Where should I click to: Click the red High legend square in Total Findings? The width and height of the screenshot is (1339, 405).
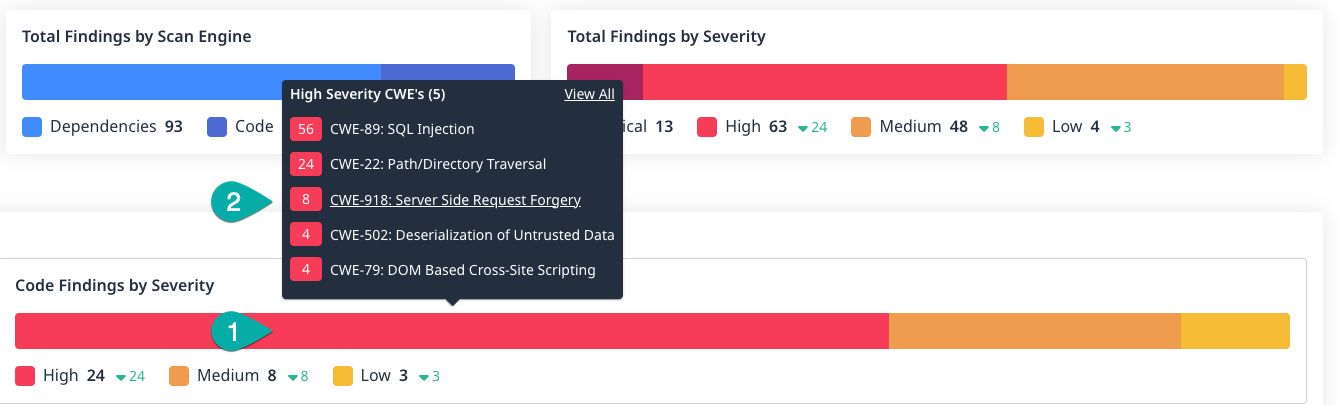[707, 127]
